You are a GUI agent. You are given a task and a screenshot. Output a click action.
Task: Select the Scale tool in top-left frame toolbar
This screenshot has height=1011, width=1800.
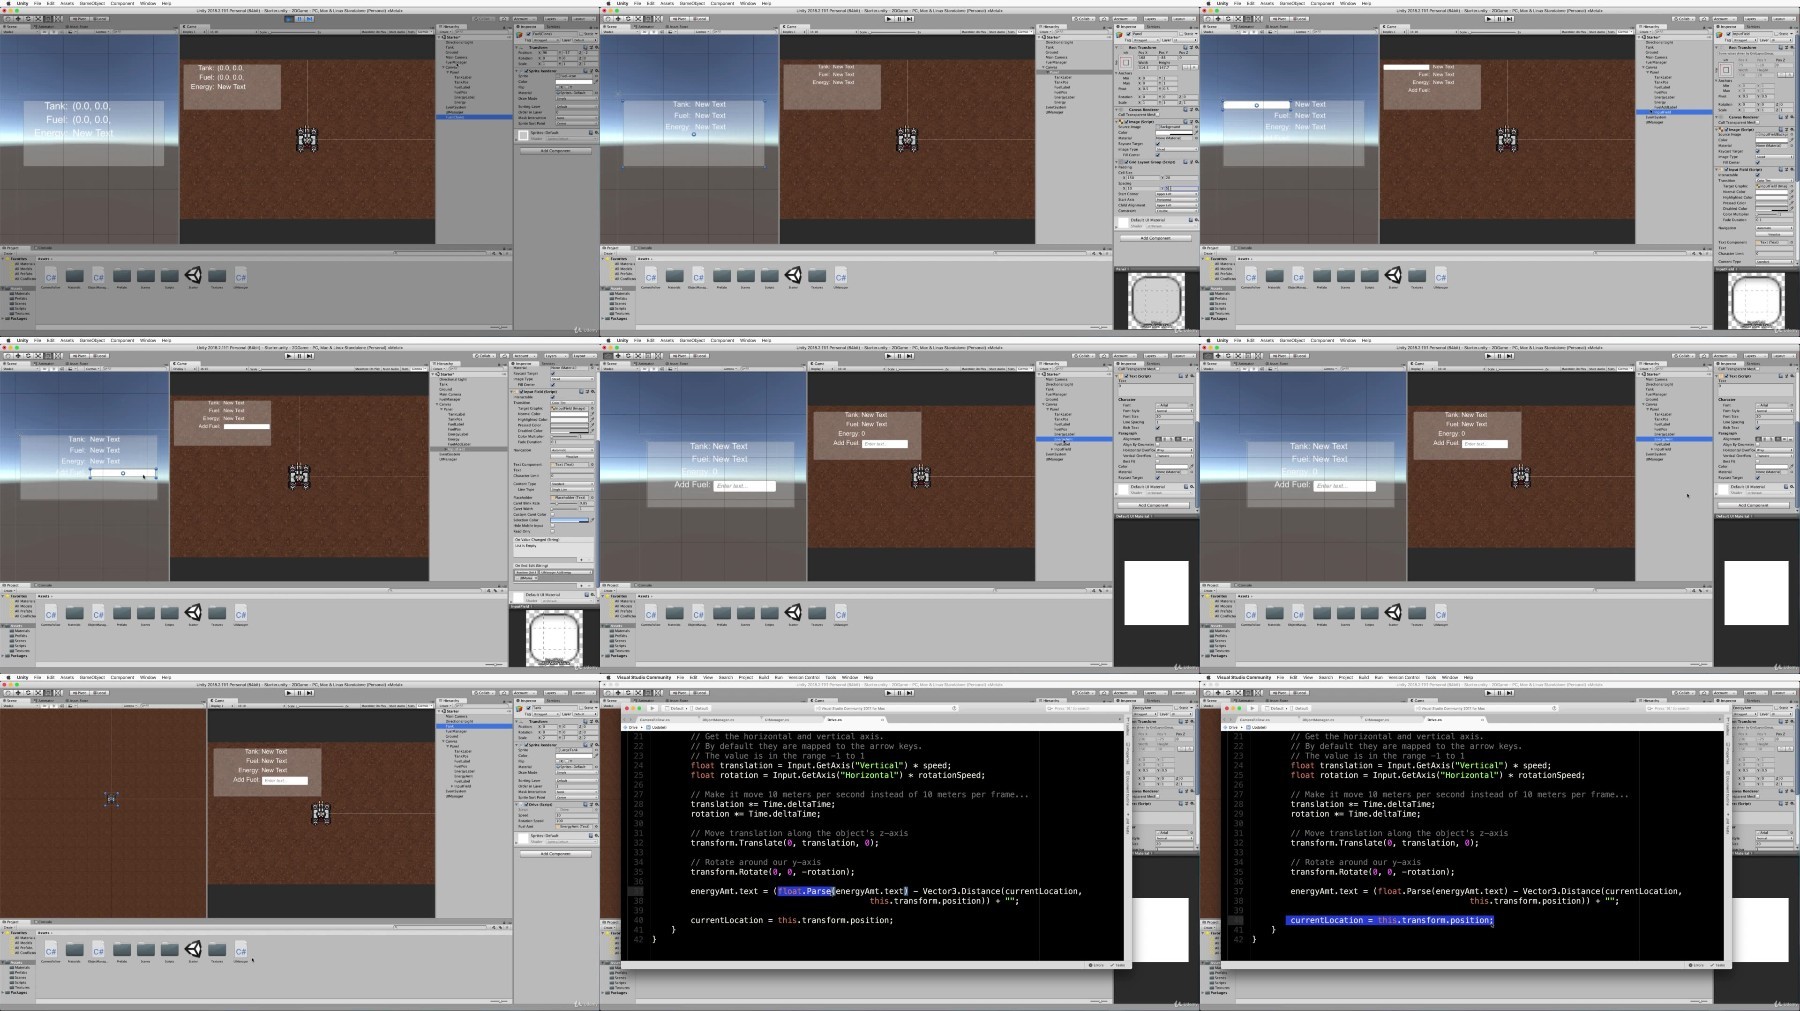click(38, 19)
